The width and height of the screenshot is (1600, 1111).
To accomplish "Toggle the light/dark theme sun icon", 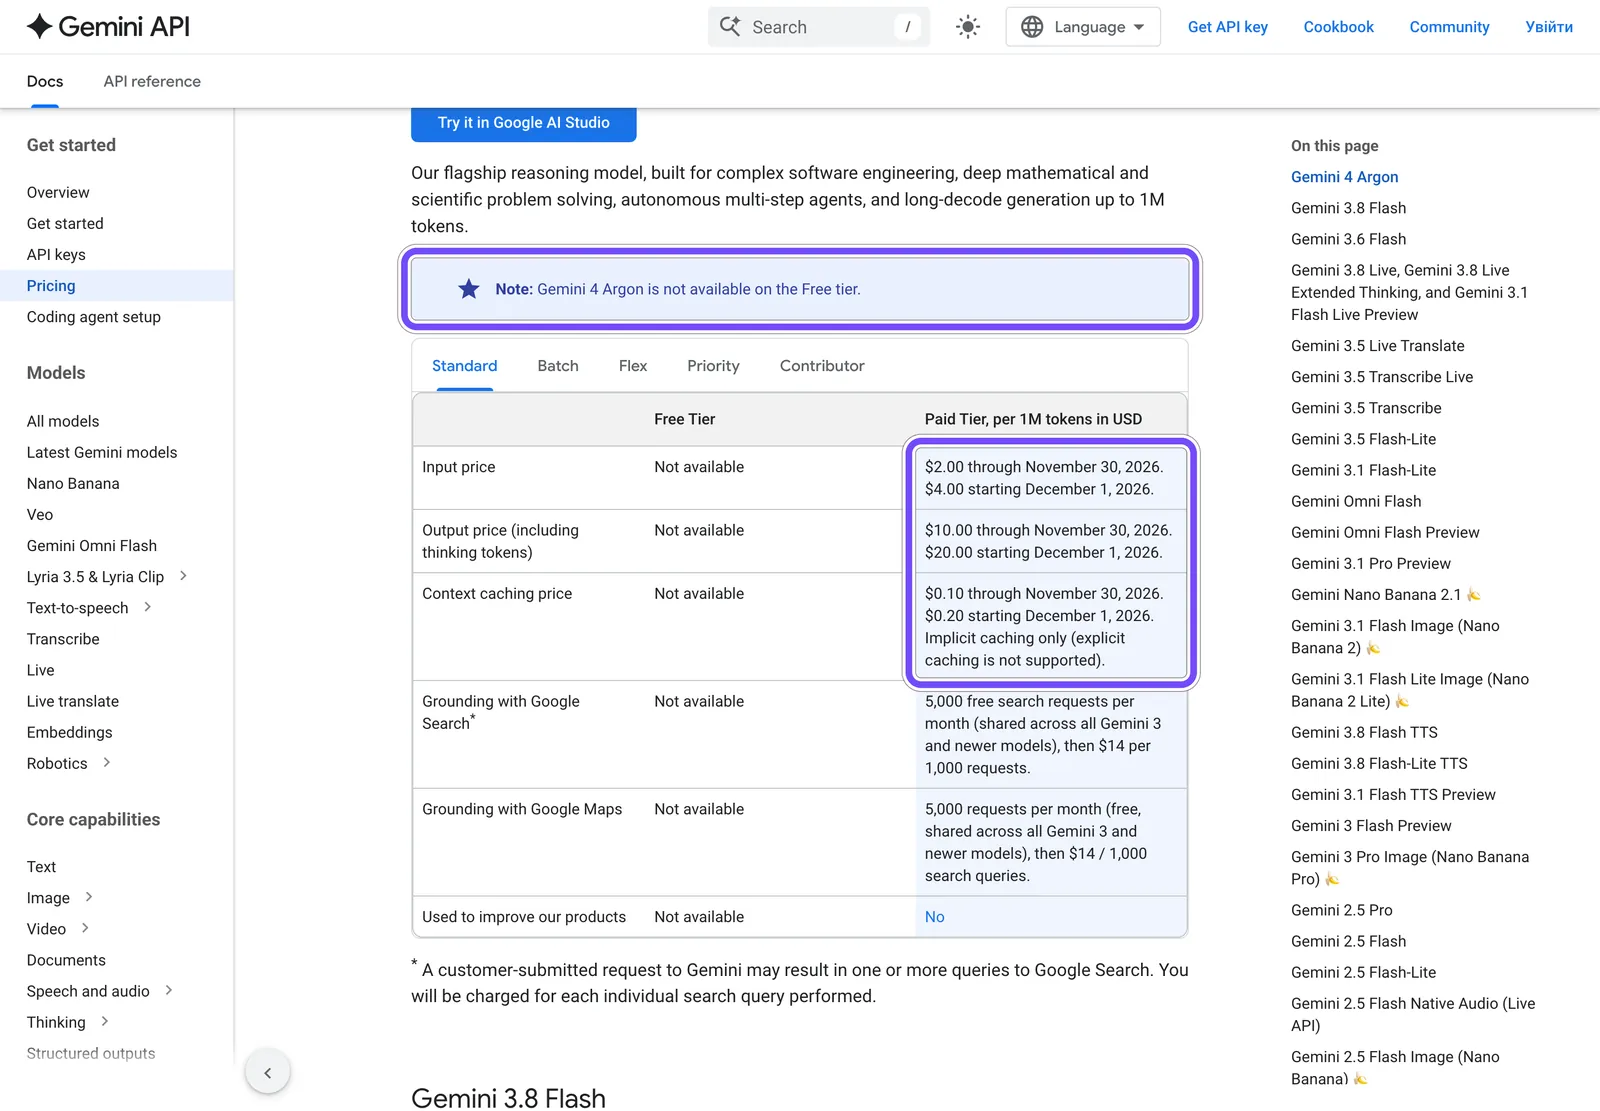I will (967, 27).
